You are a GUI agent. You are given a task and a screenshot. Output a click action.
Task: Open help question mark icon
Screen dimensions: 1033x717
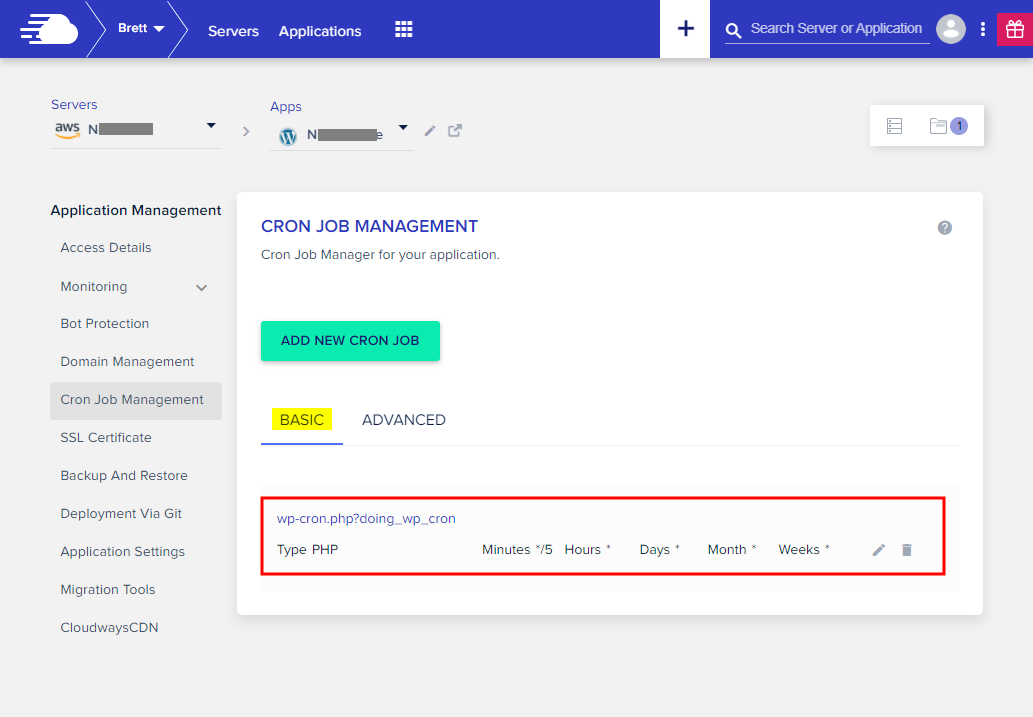(x=945, y=227)
